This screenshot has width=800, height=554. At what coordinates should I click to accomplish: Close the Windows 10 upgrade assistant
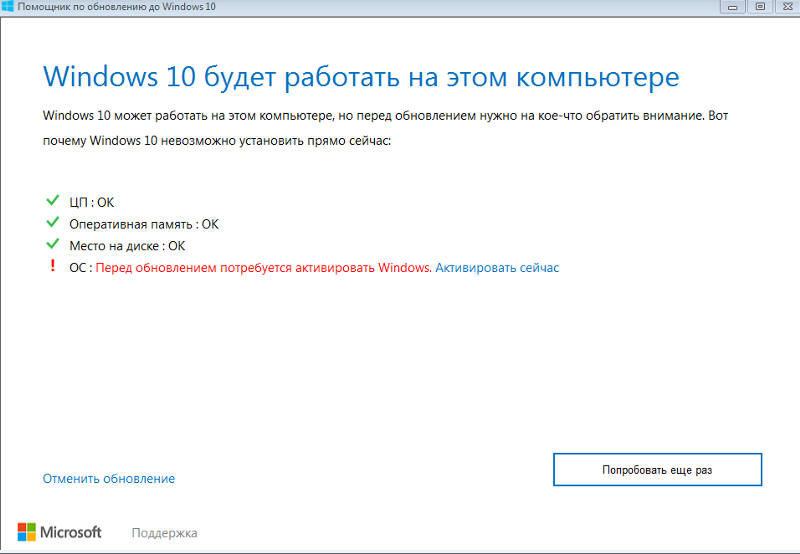786,6
